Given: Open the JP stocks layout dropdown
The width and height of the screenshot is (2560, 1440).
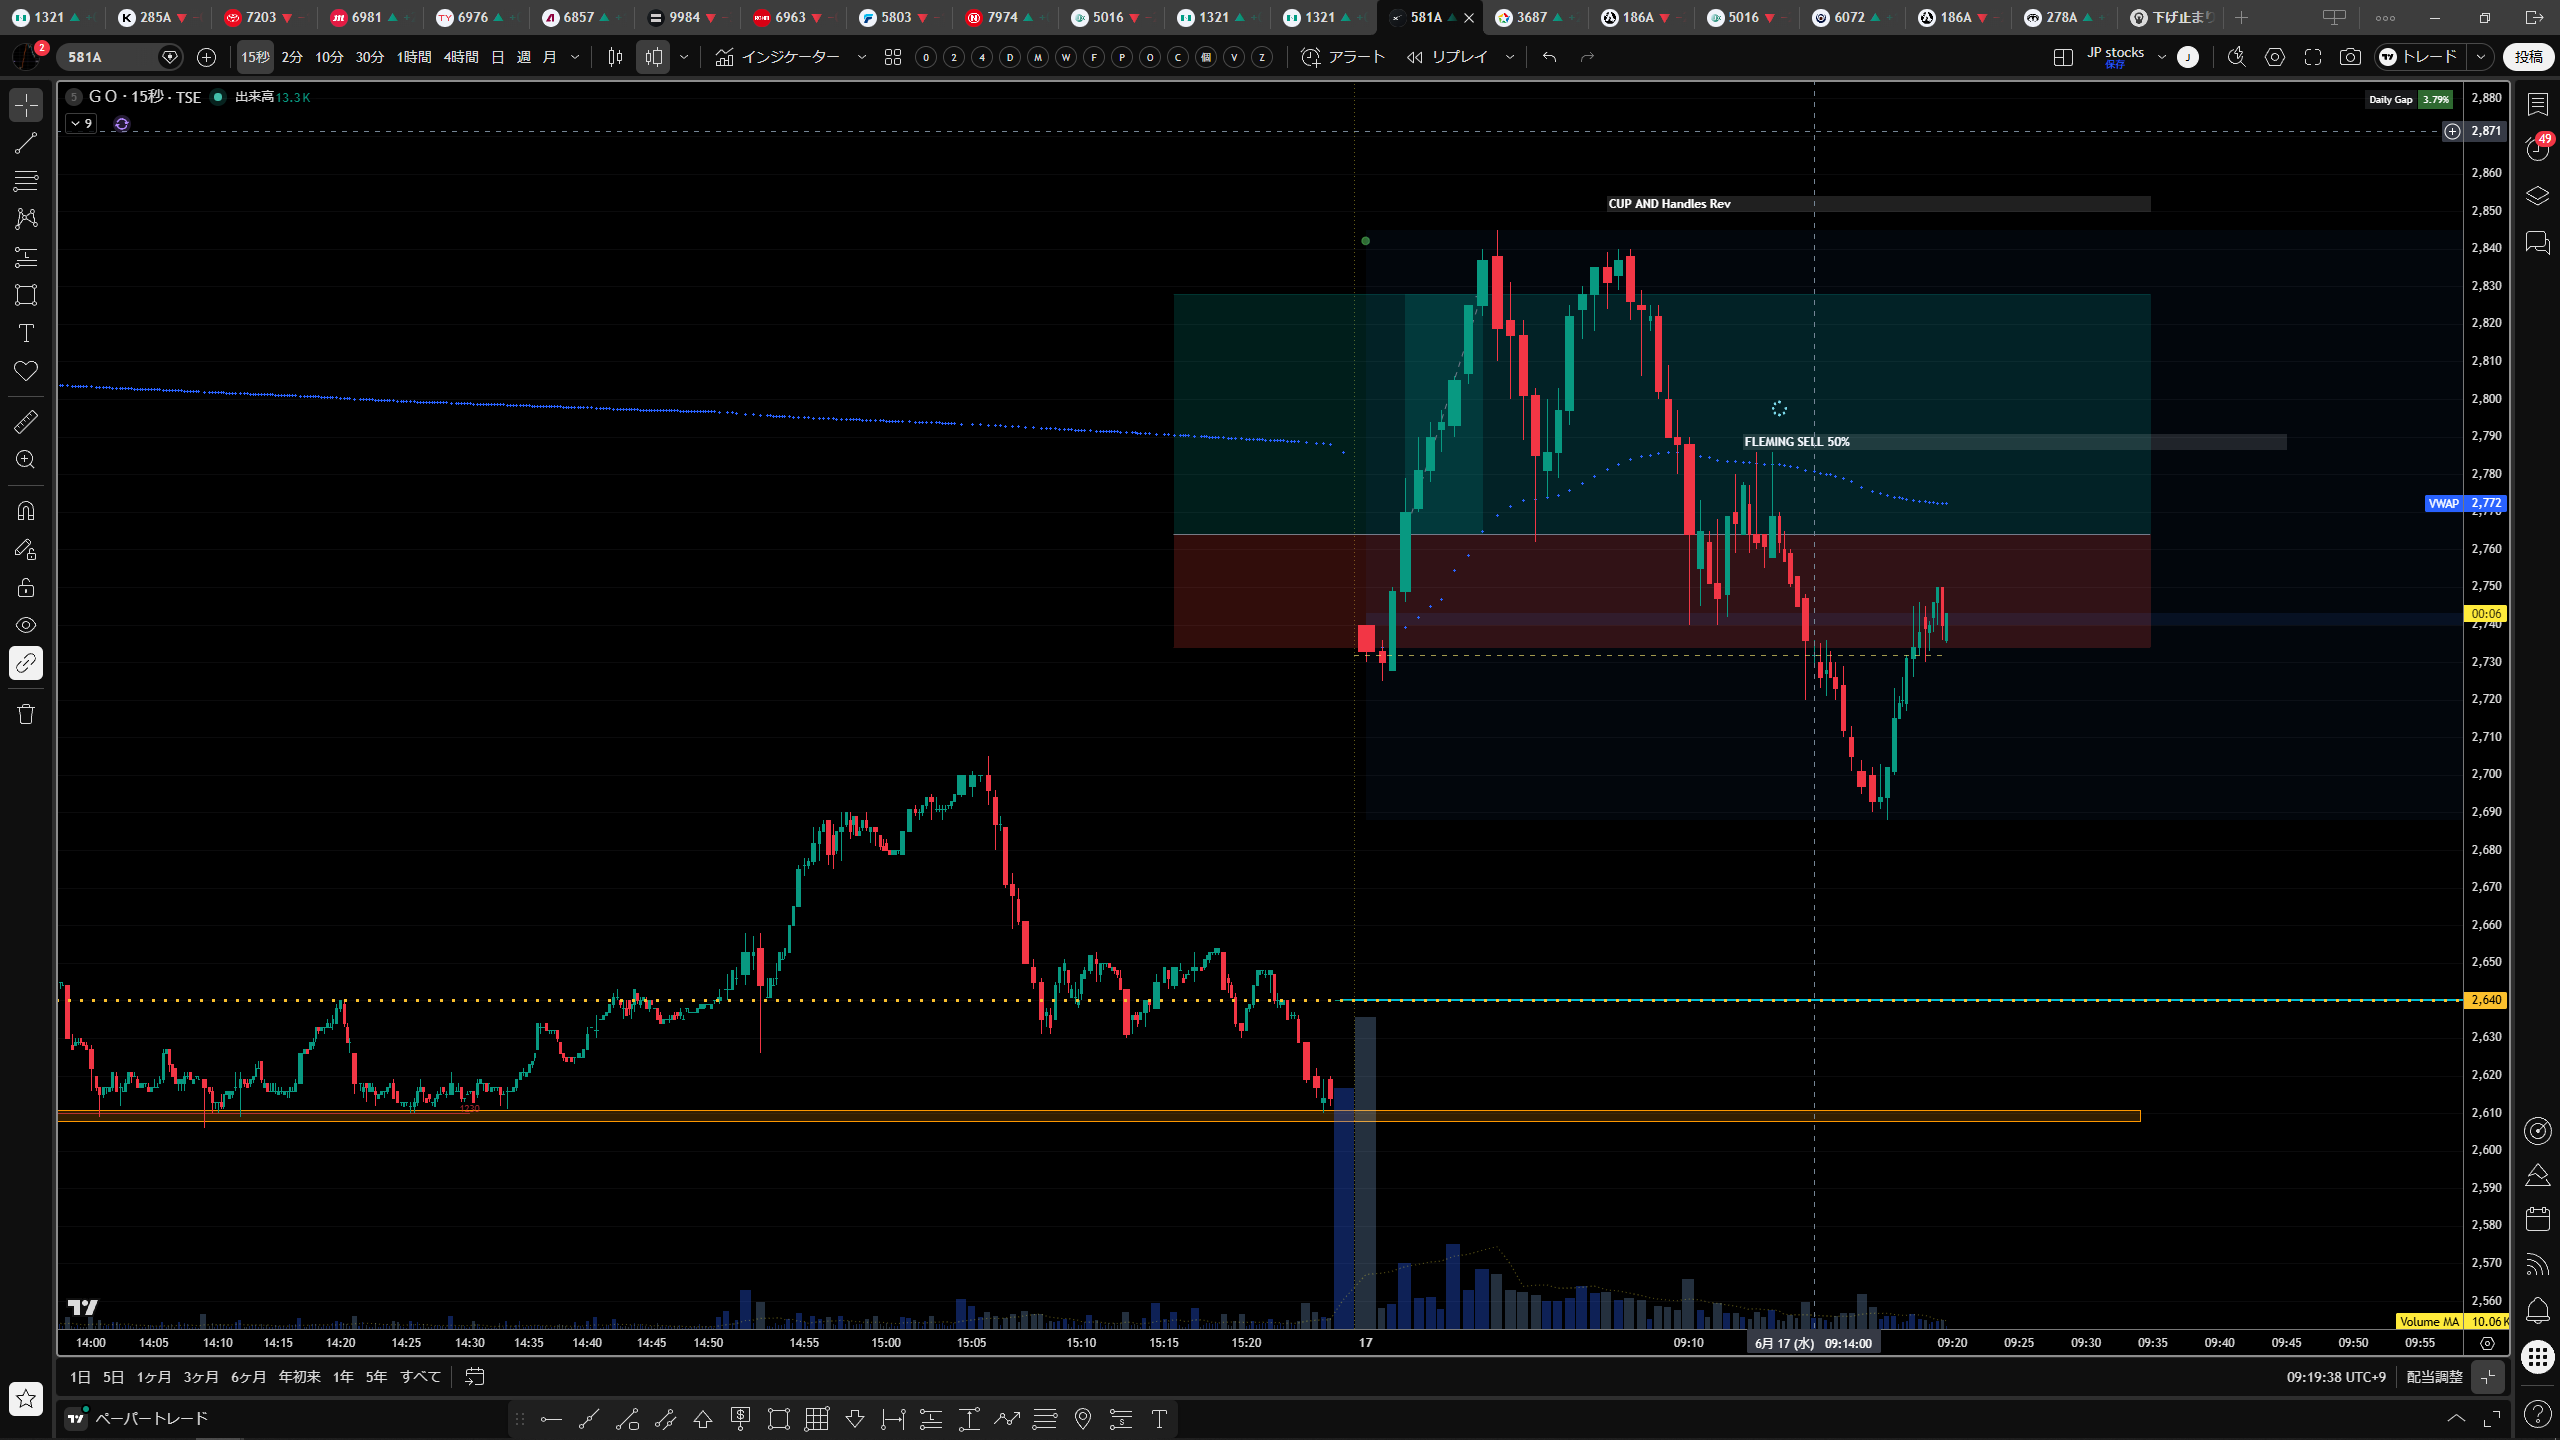Looking at the screenshot, I should [2162, 57].
